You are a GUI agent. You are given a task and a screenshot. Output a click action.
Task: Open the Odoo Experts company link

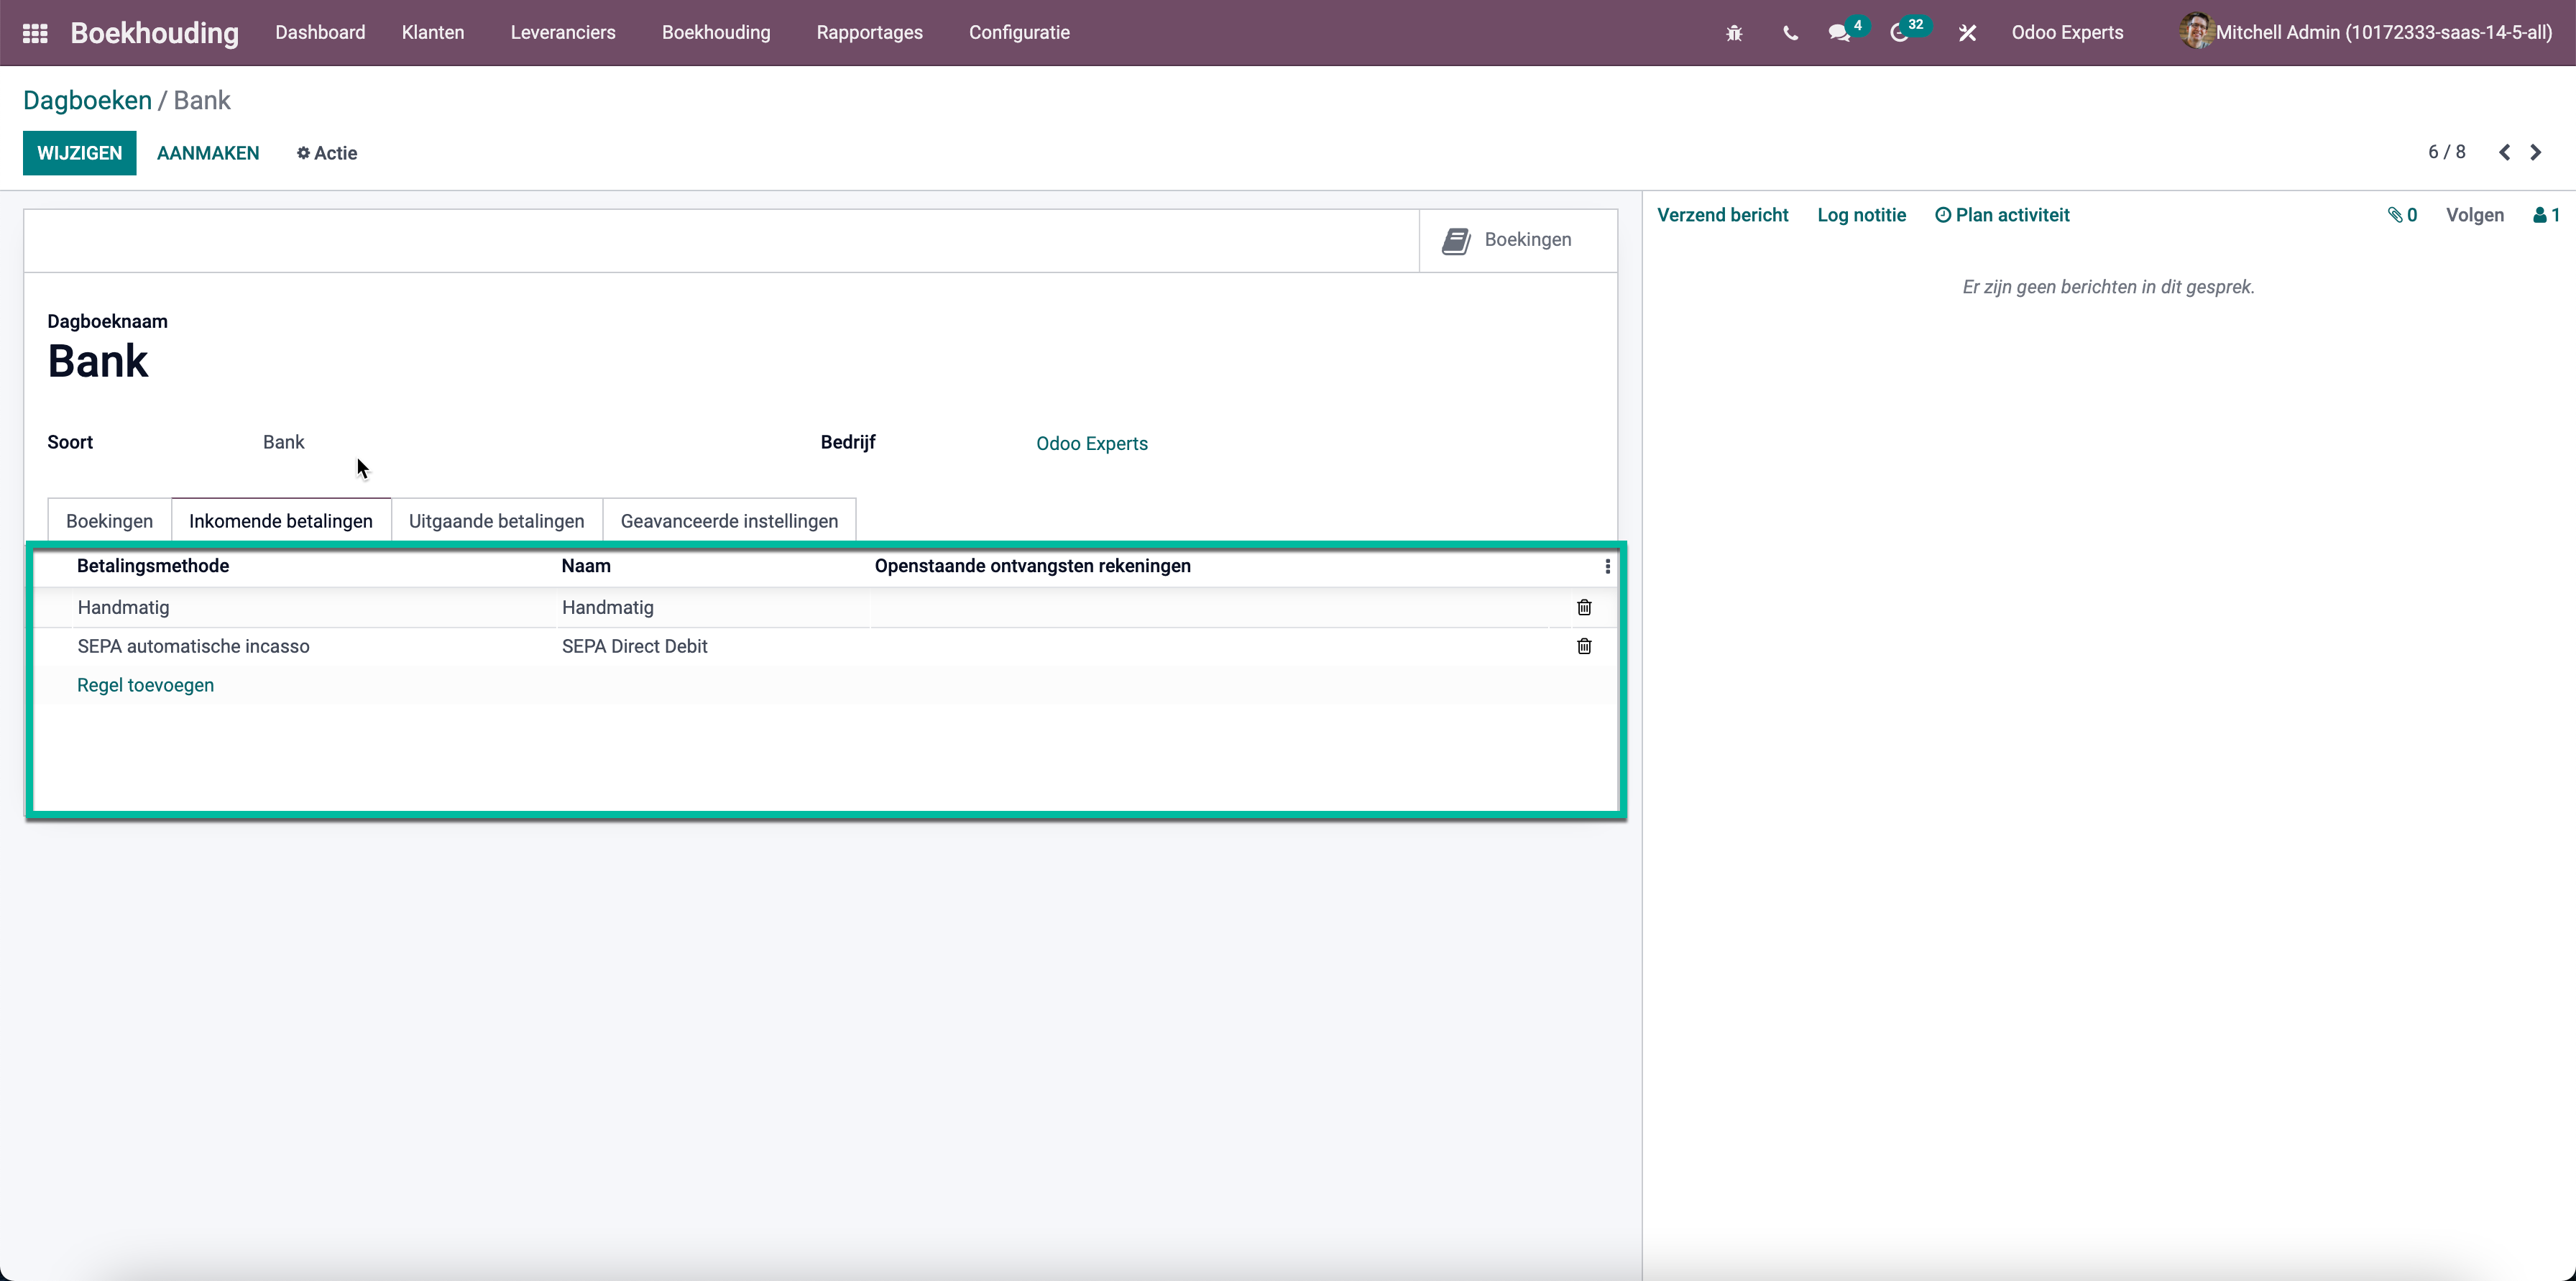(x=1091, y=443)
